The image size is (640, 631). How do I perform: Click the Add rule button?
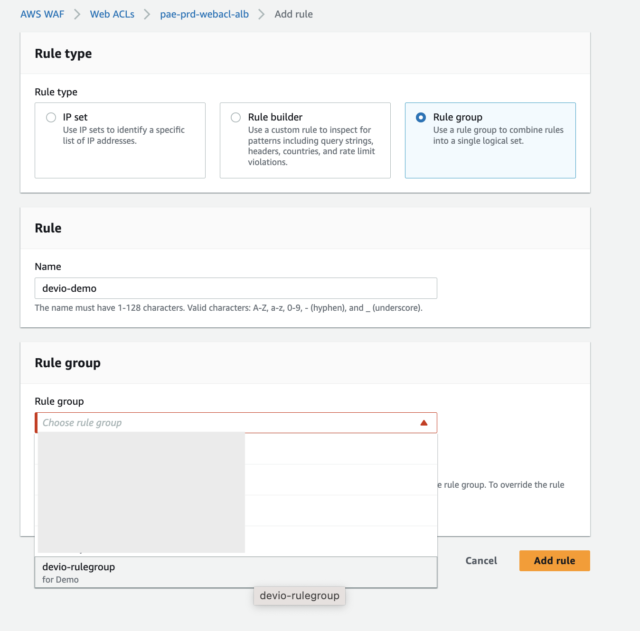[554, 560]
